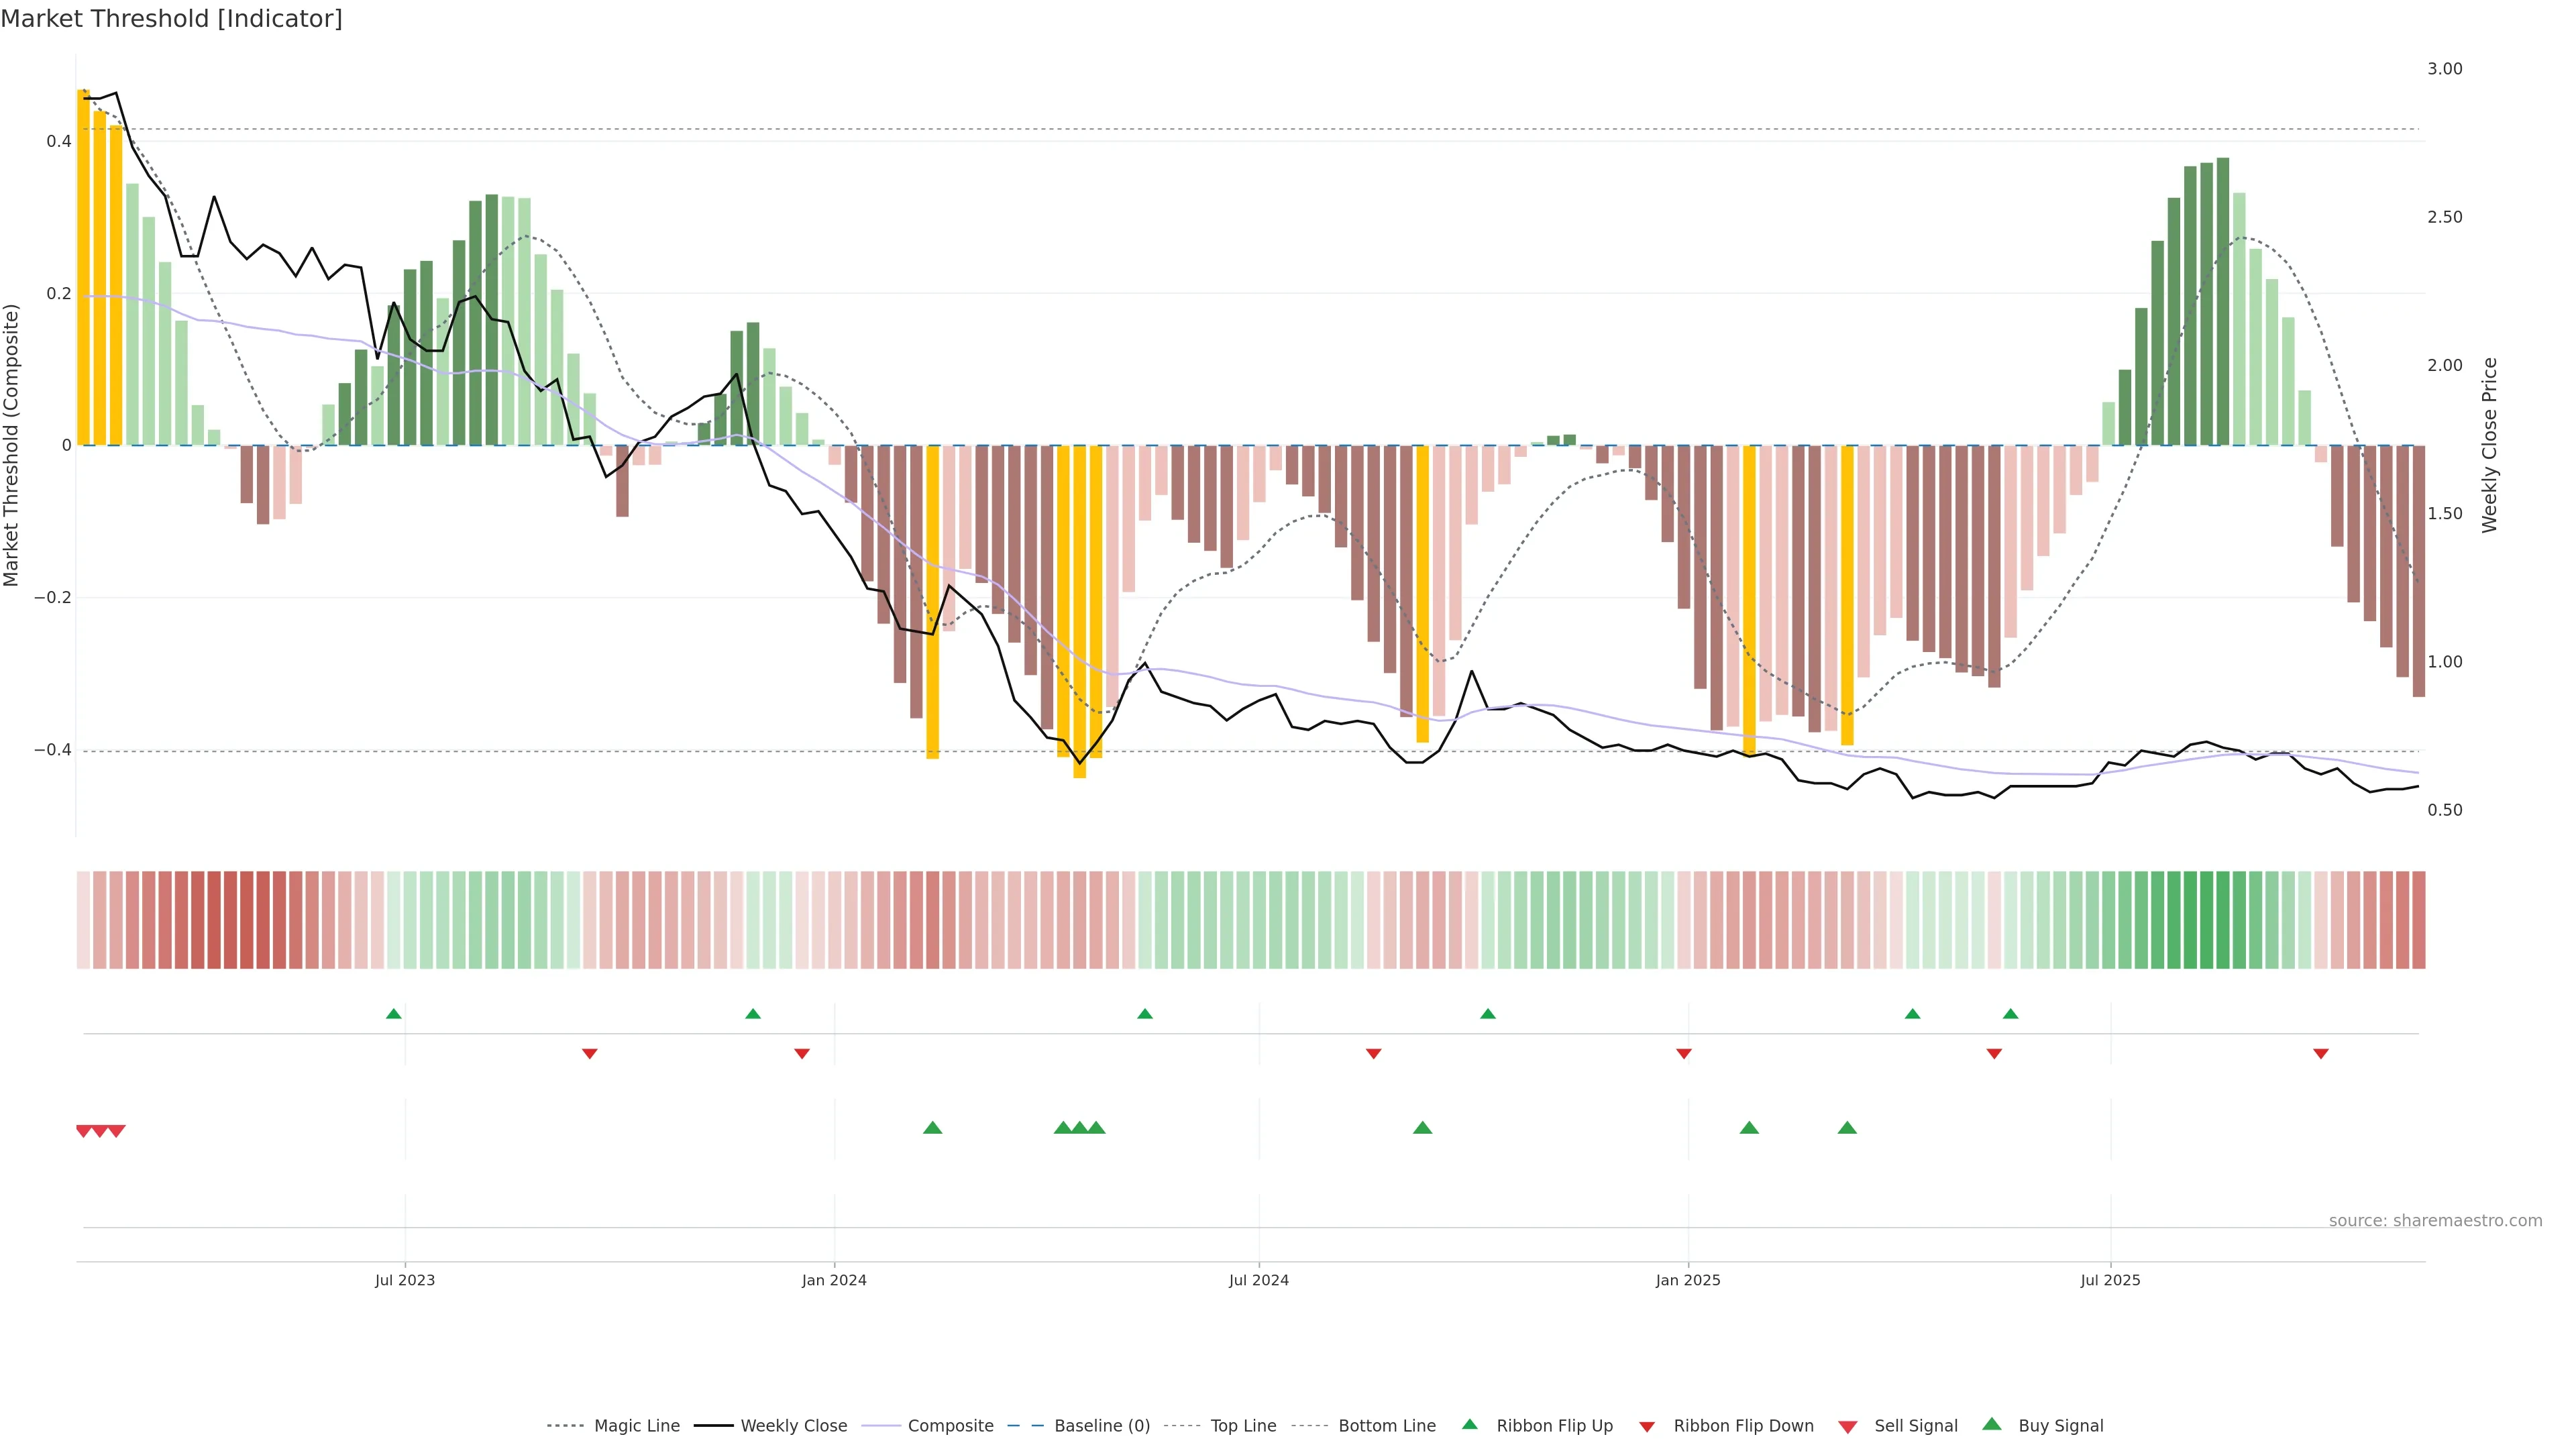Click the Ribbon Flip Down legend triangle icon

click(1647, 1426)
